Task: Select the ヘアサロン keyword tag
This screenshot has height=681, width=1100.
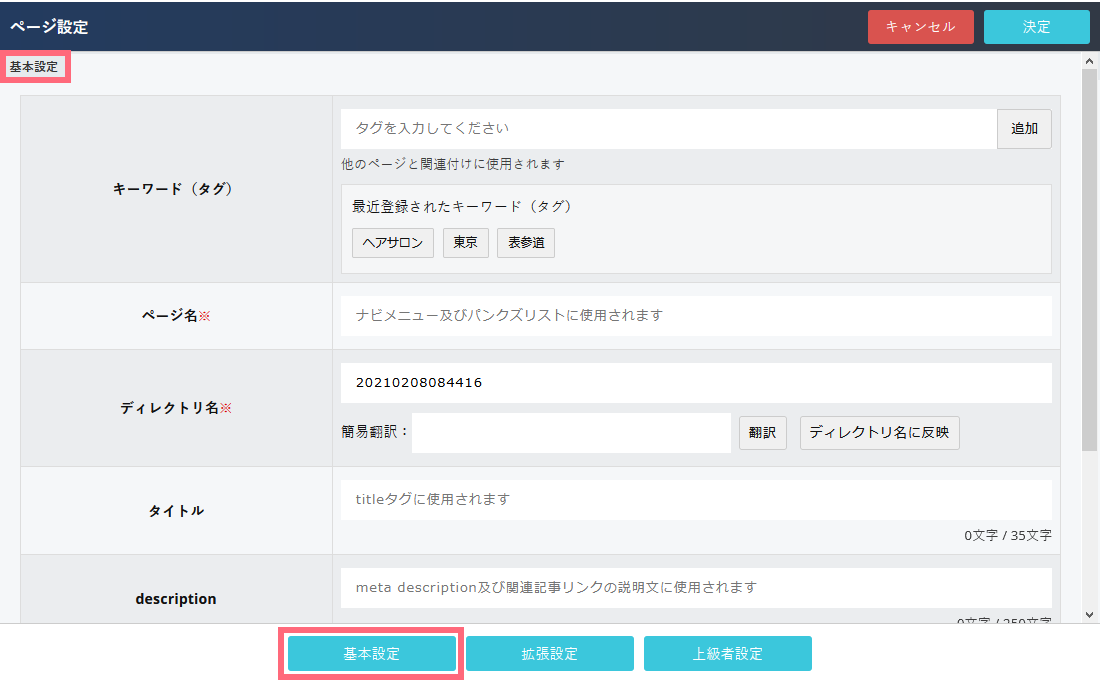Action: 393,243
